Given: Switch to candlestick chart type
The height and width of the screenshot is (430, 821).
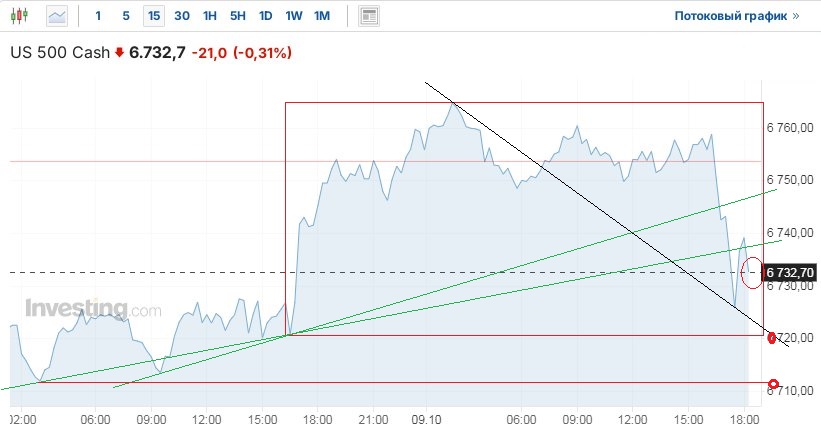Looking at the screenshot, I should point(22,16).
